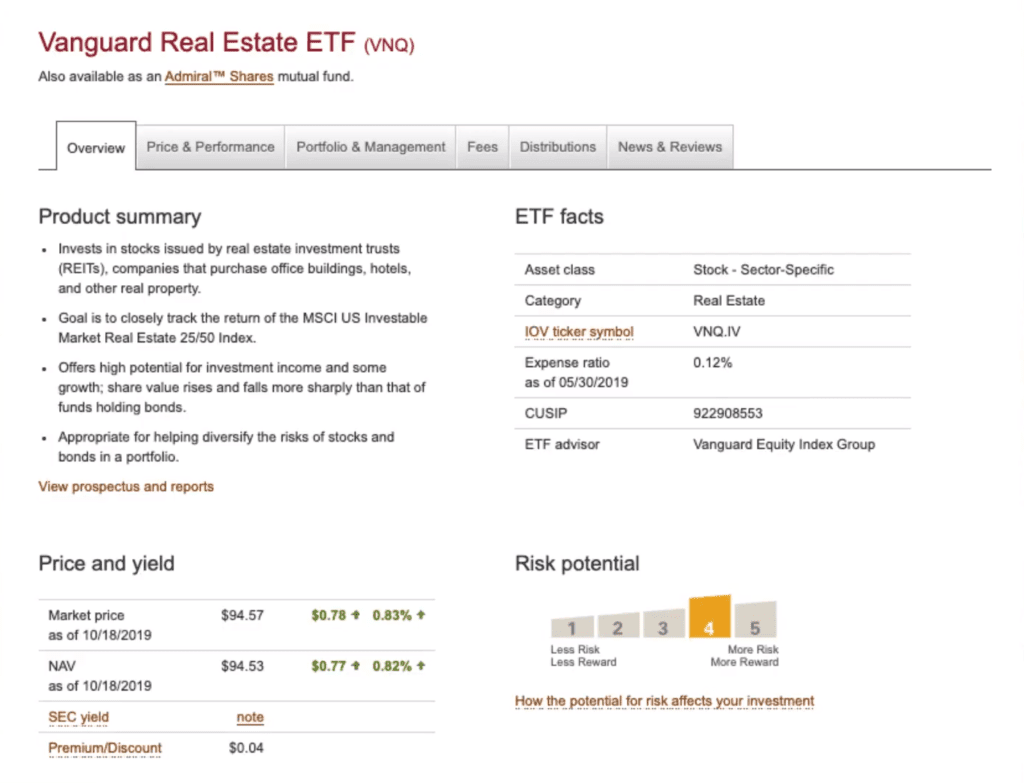Open the note link in SEC yield row

pyautogui.click(x=250, y=717)
